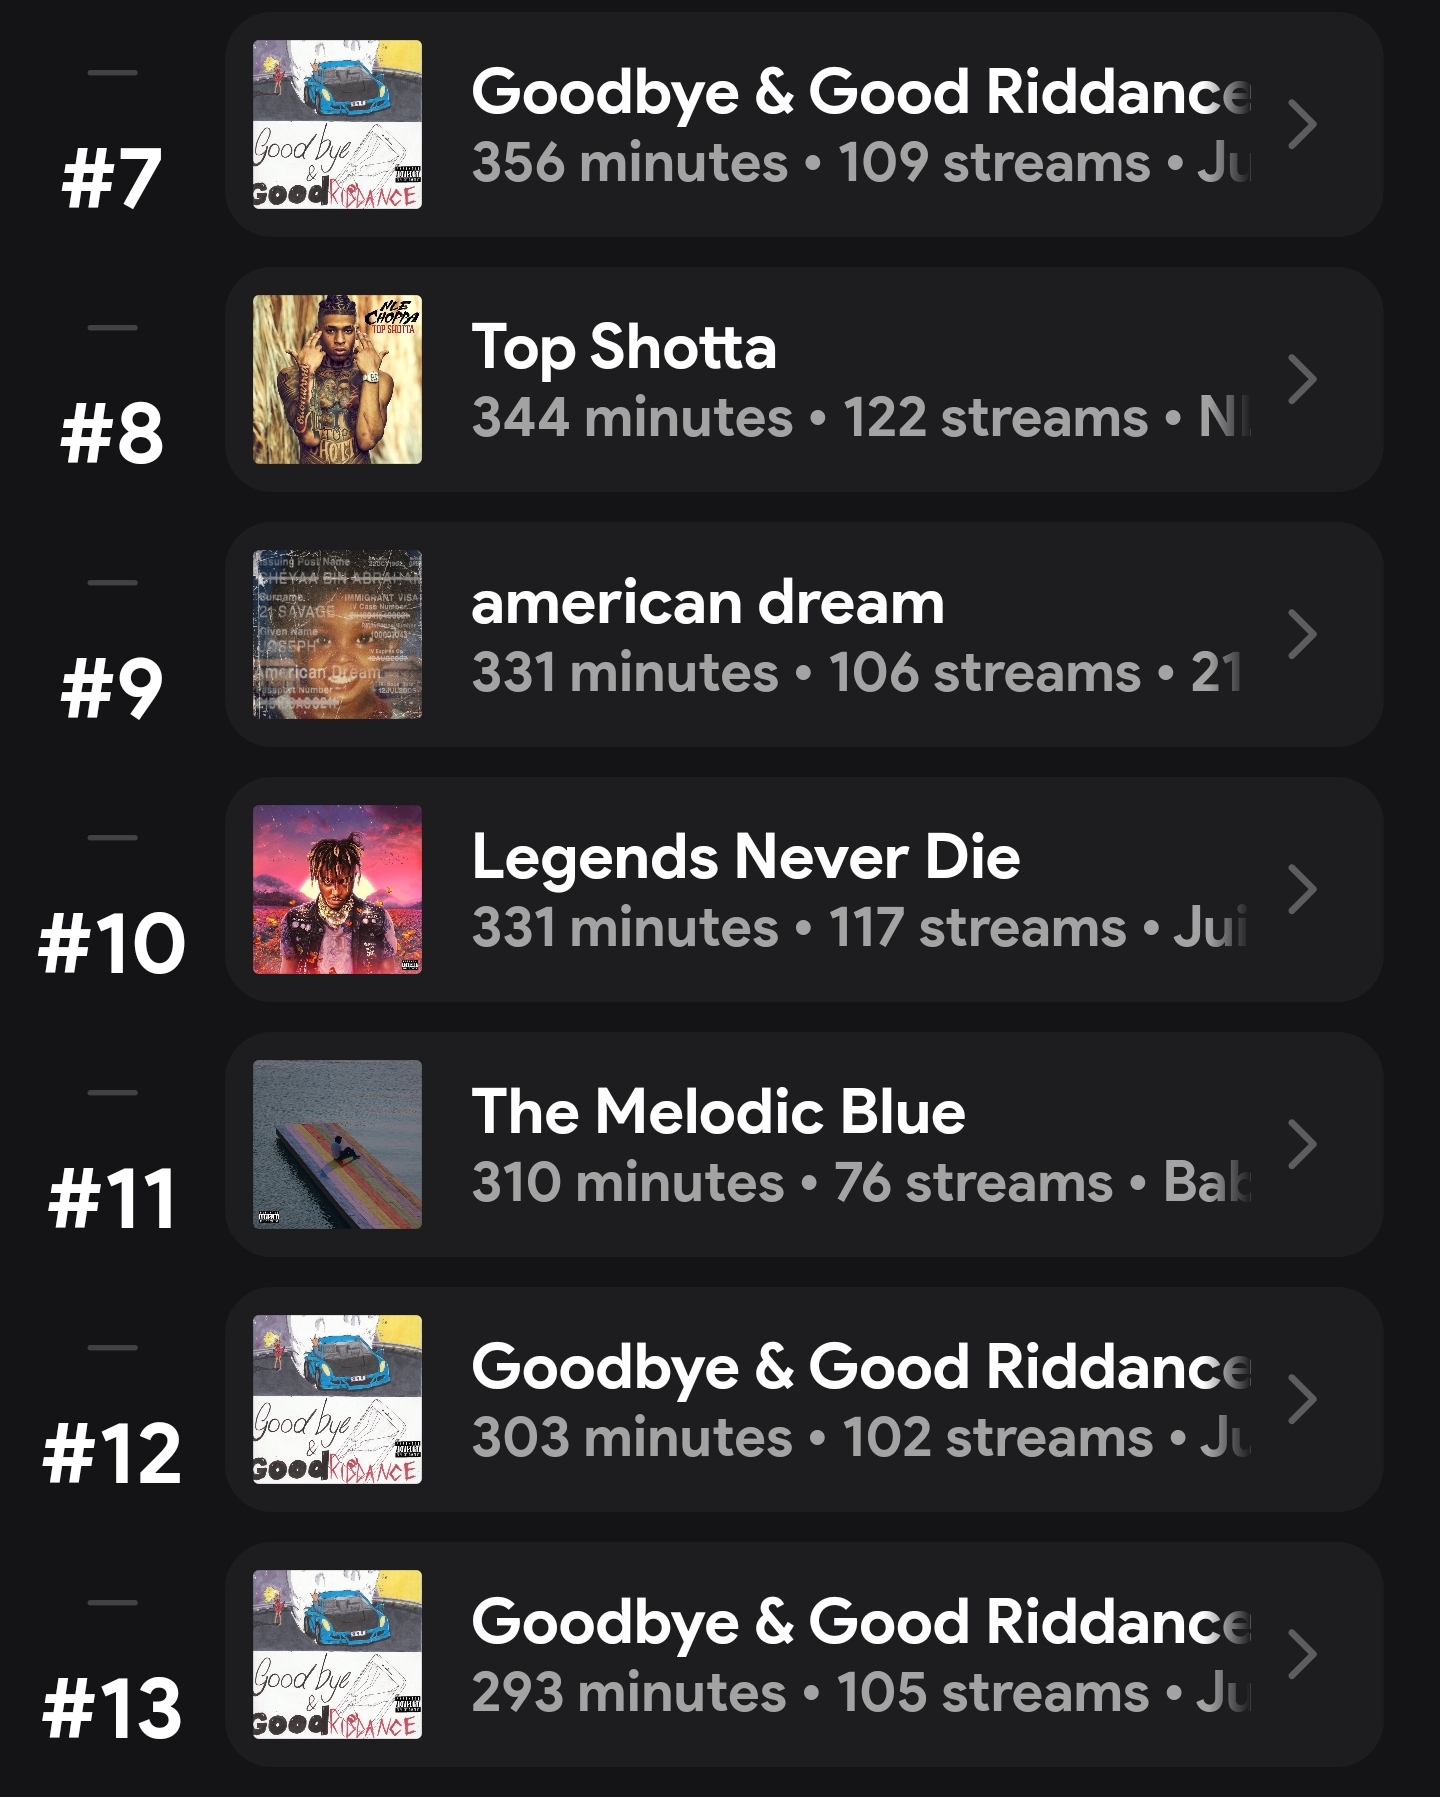Click the american dream album title
The width and height of the screenshot is (1440, 1797).
[x=707, y=603]
